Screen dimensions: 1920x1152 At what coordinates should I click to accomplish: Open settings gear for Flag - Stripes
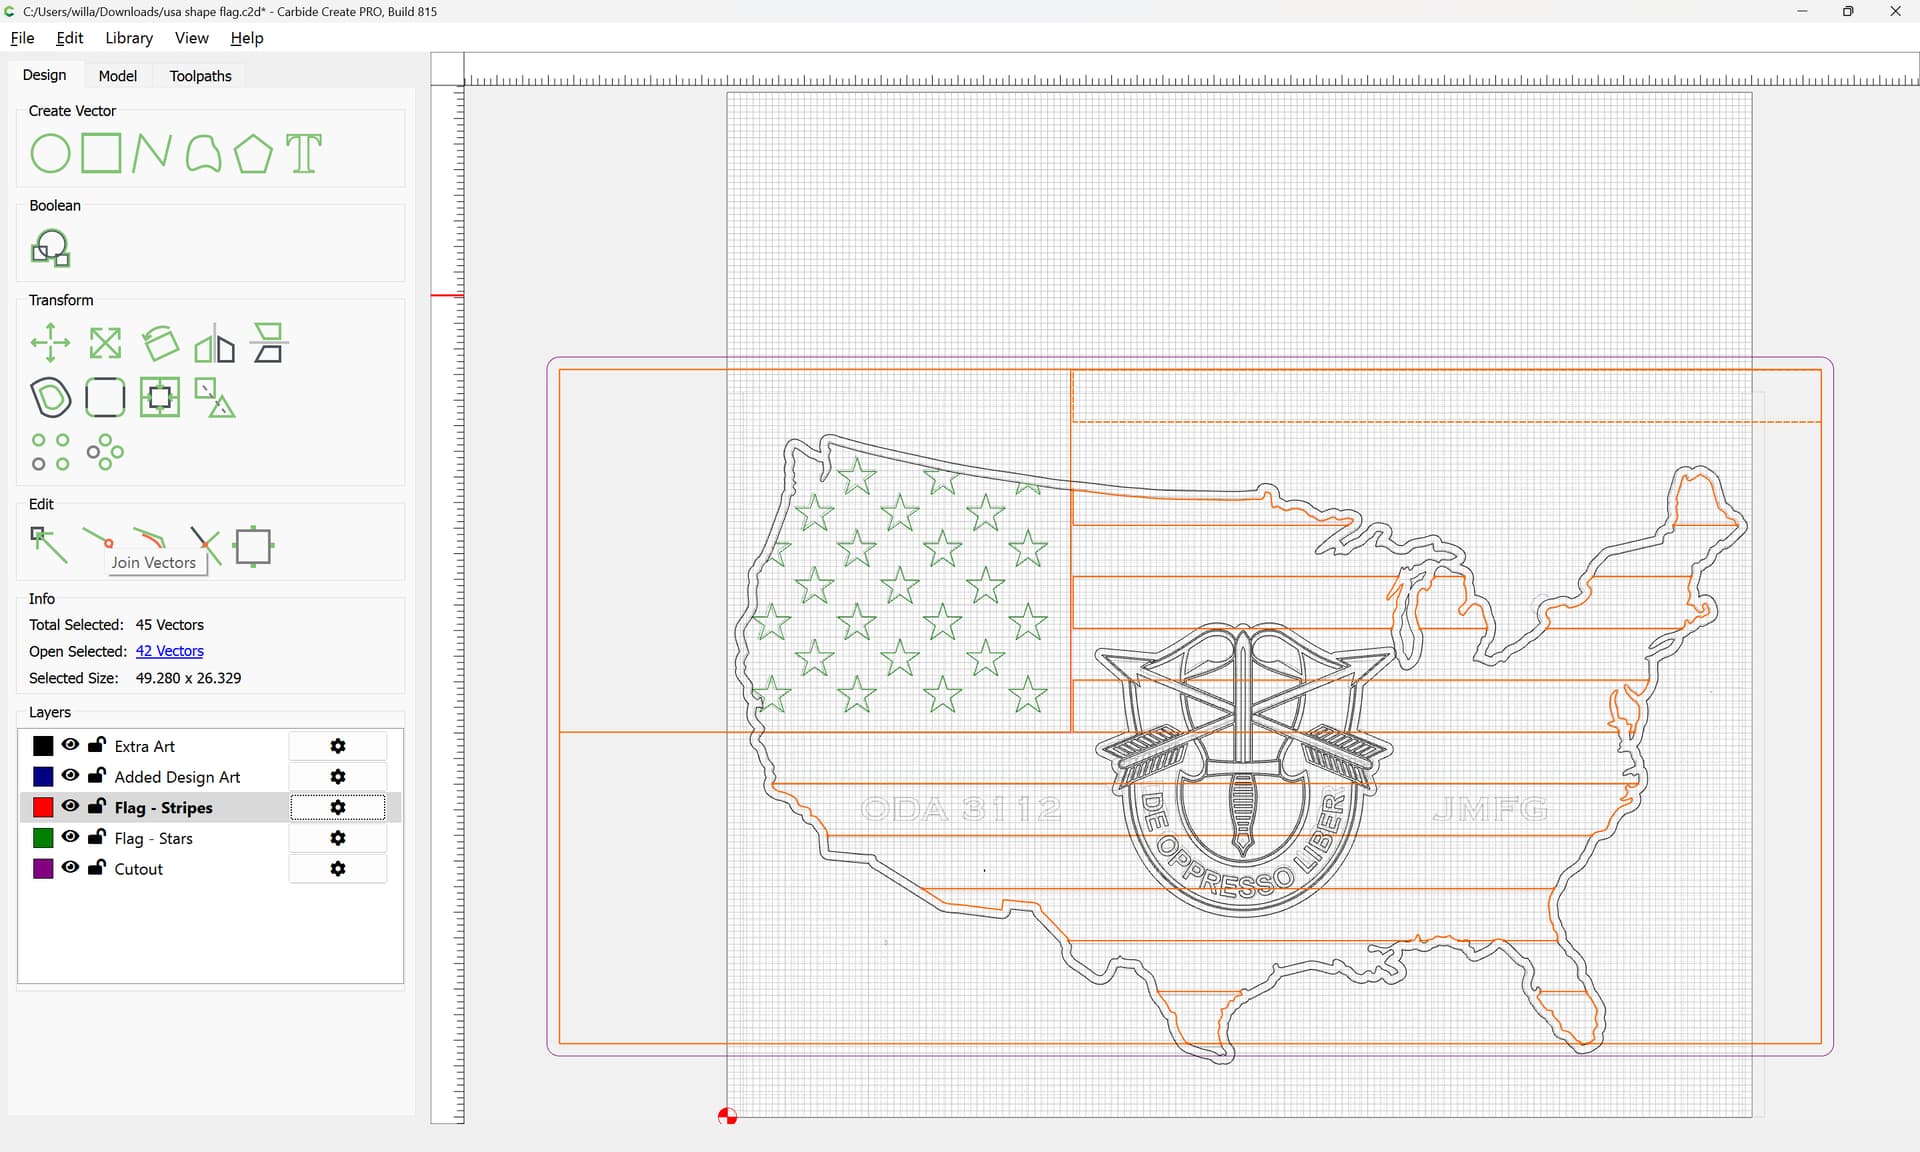tap(338, 807)
